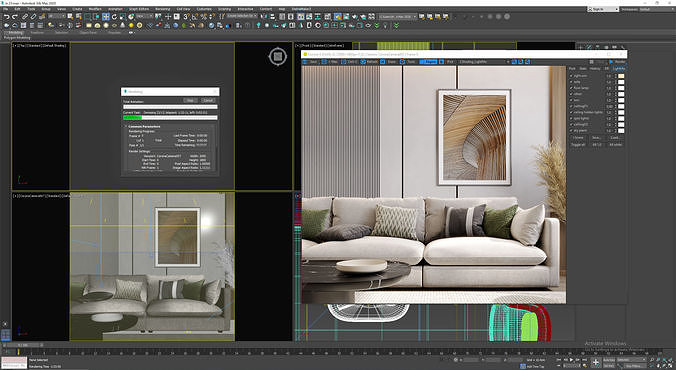This screenshot has width=676, height=370.
Task: Activate the Select and Link tool
Action: click(x=25, y=16)
